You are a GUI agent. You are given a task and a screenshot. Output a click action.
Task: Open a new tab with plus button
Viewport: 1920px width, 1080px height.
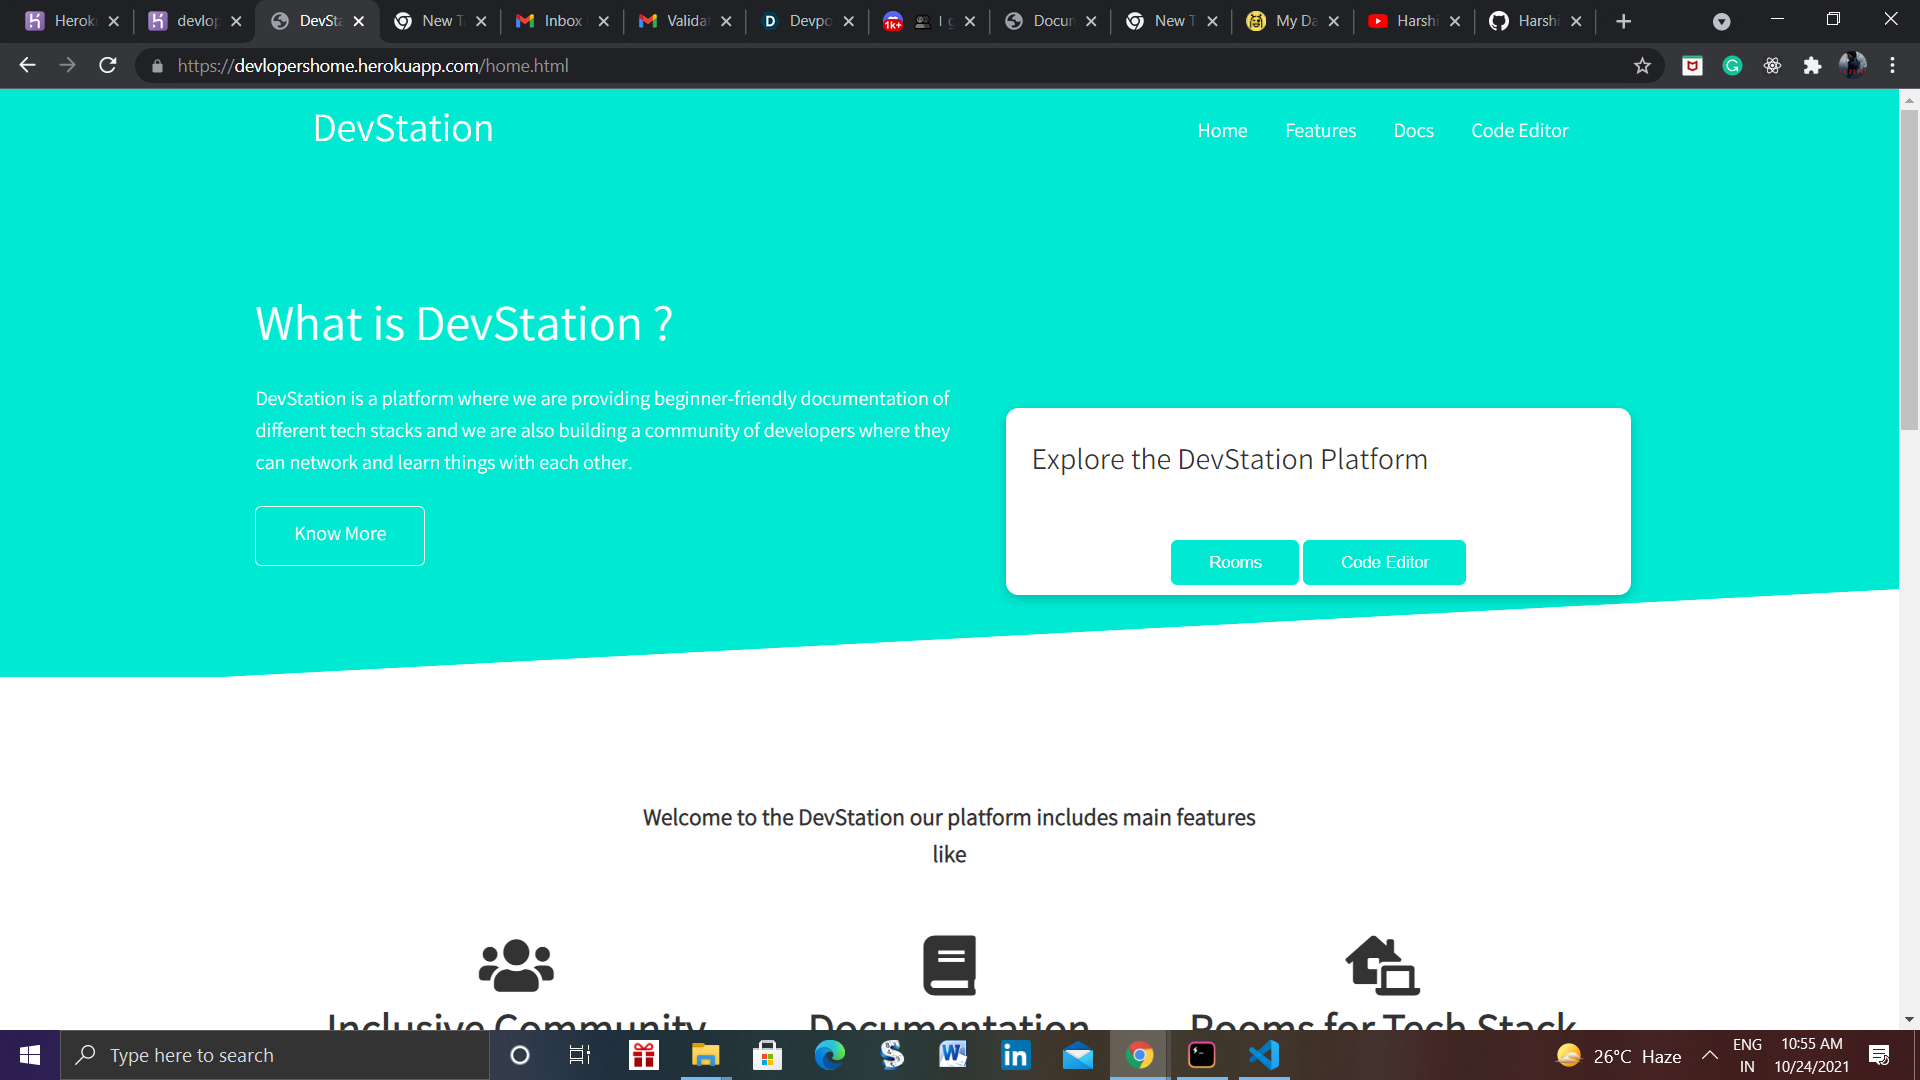pos(1623,21)
